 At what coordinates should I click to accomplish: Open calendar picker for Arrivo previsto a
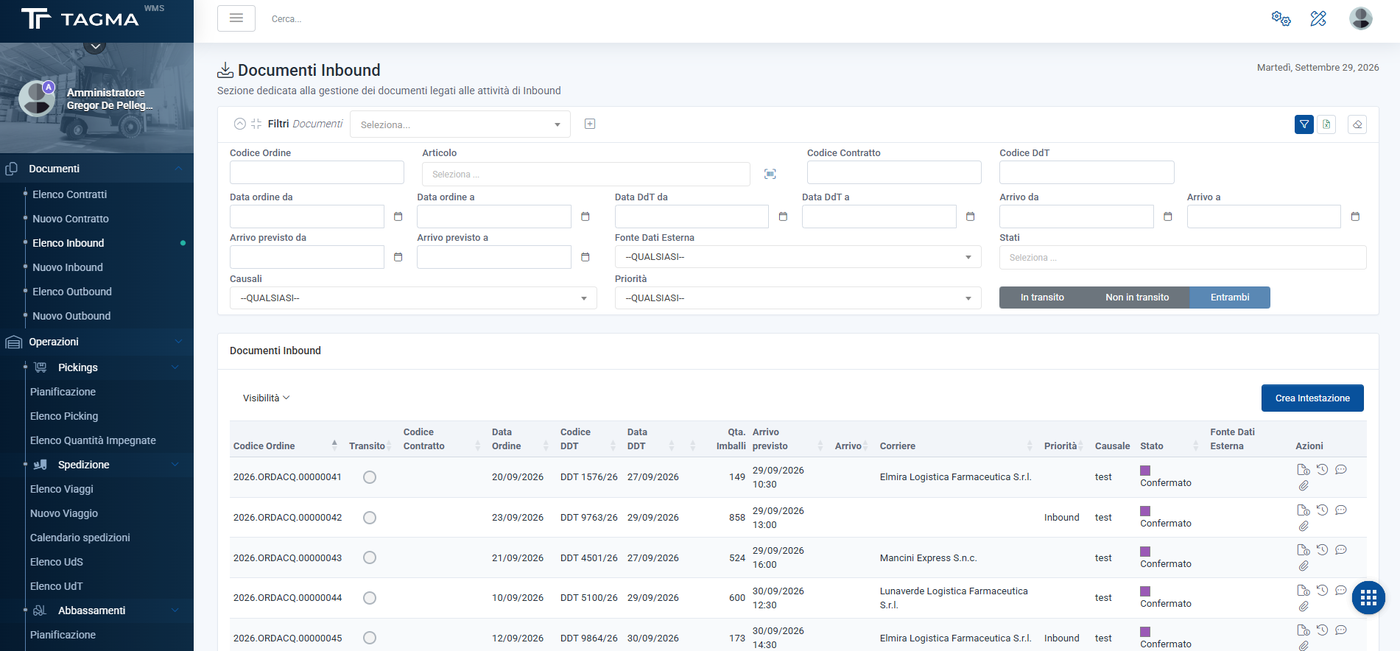[585, 257]
